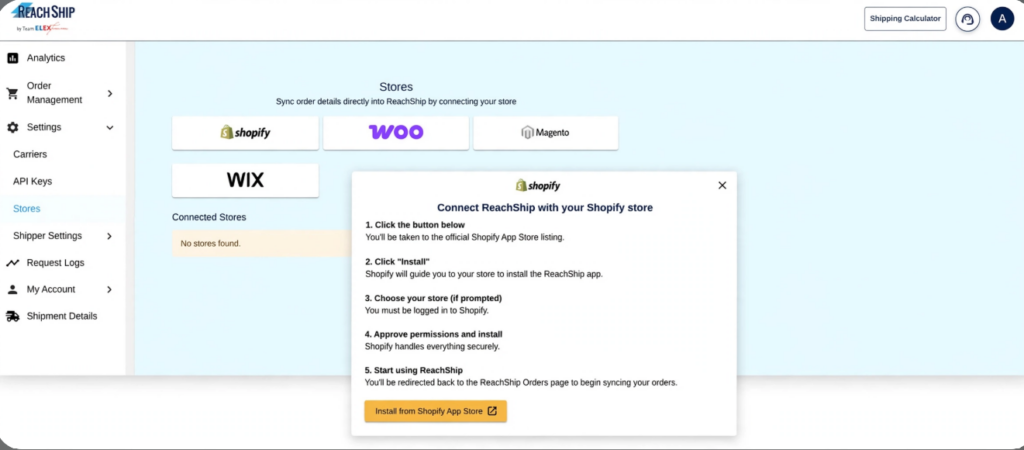Open the user avatar menu
Screen dimensions: 1024x450
click(1002, 19)
